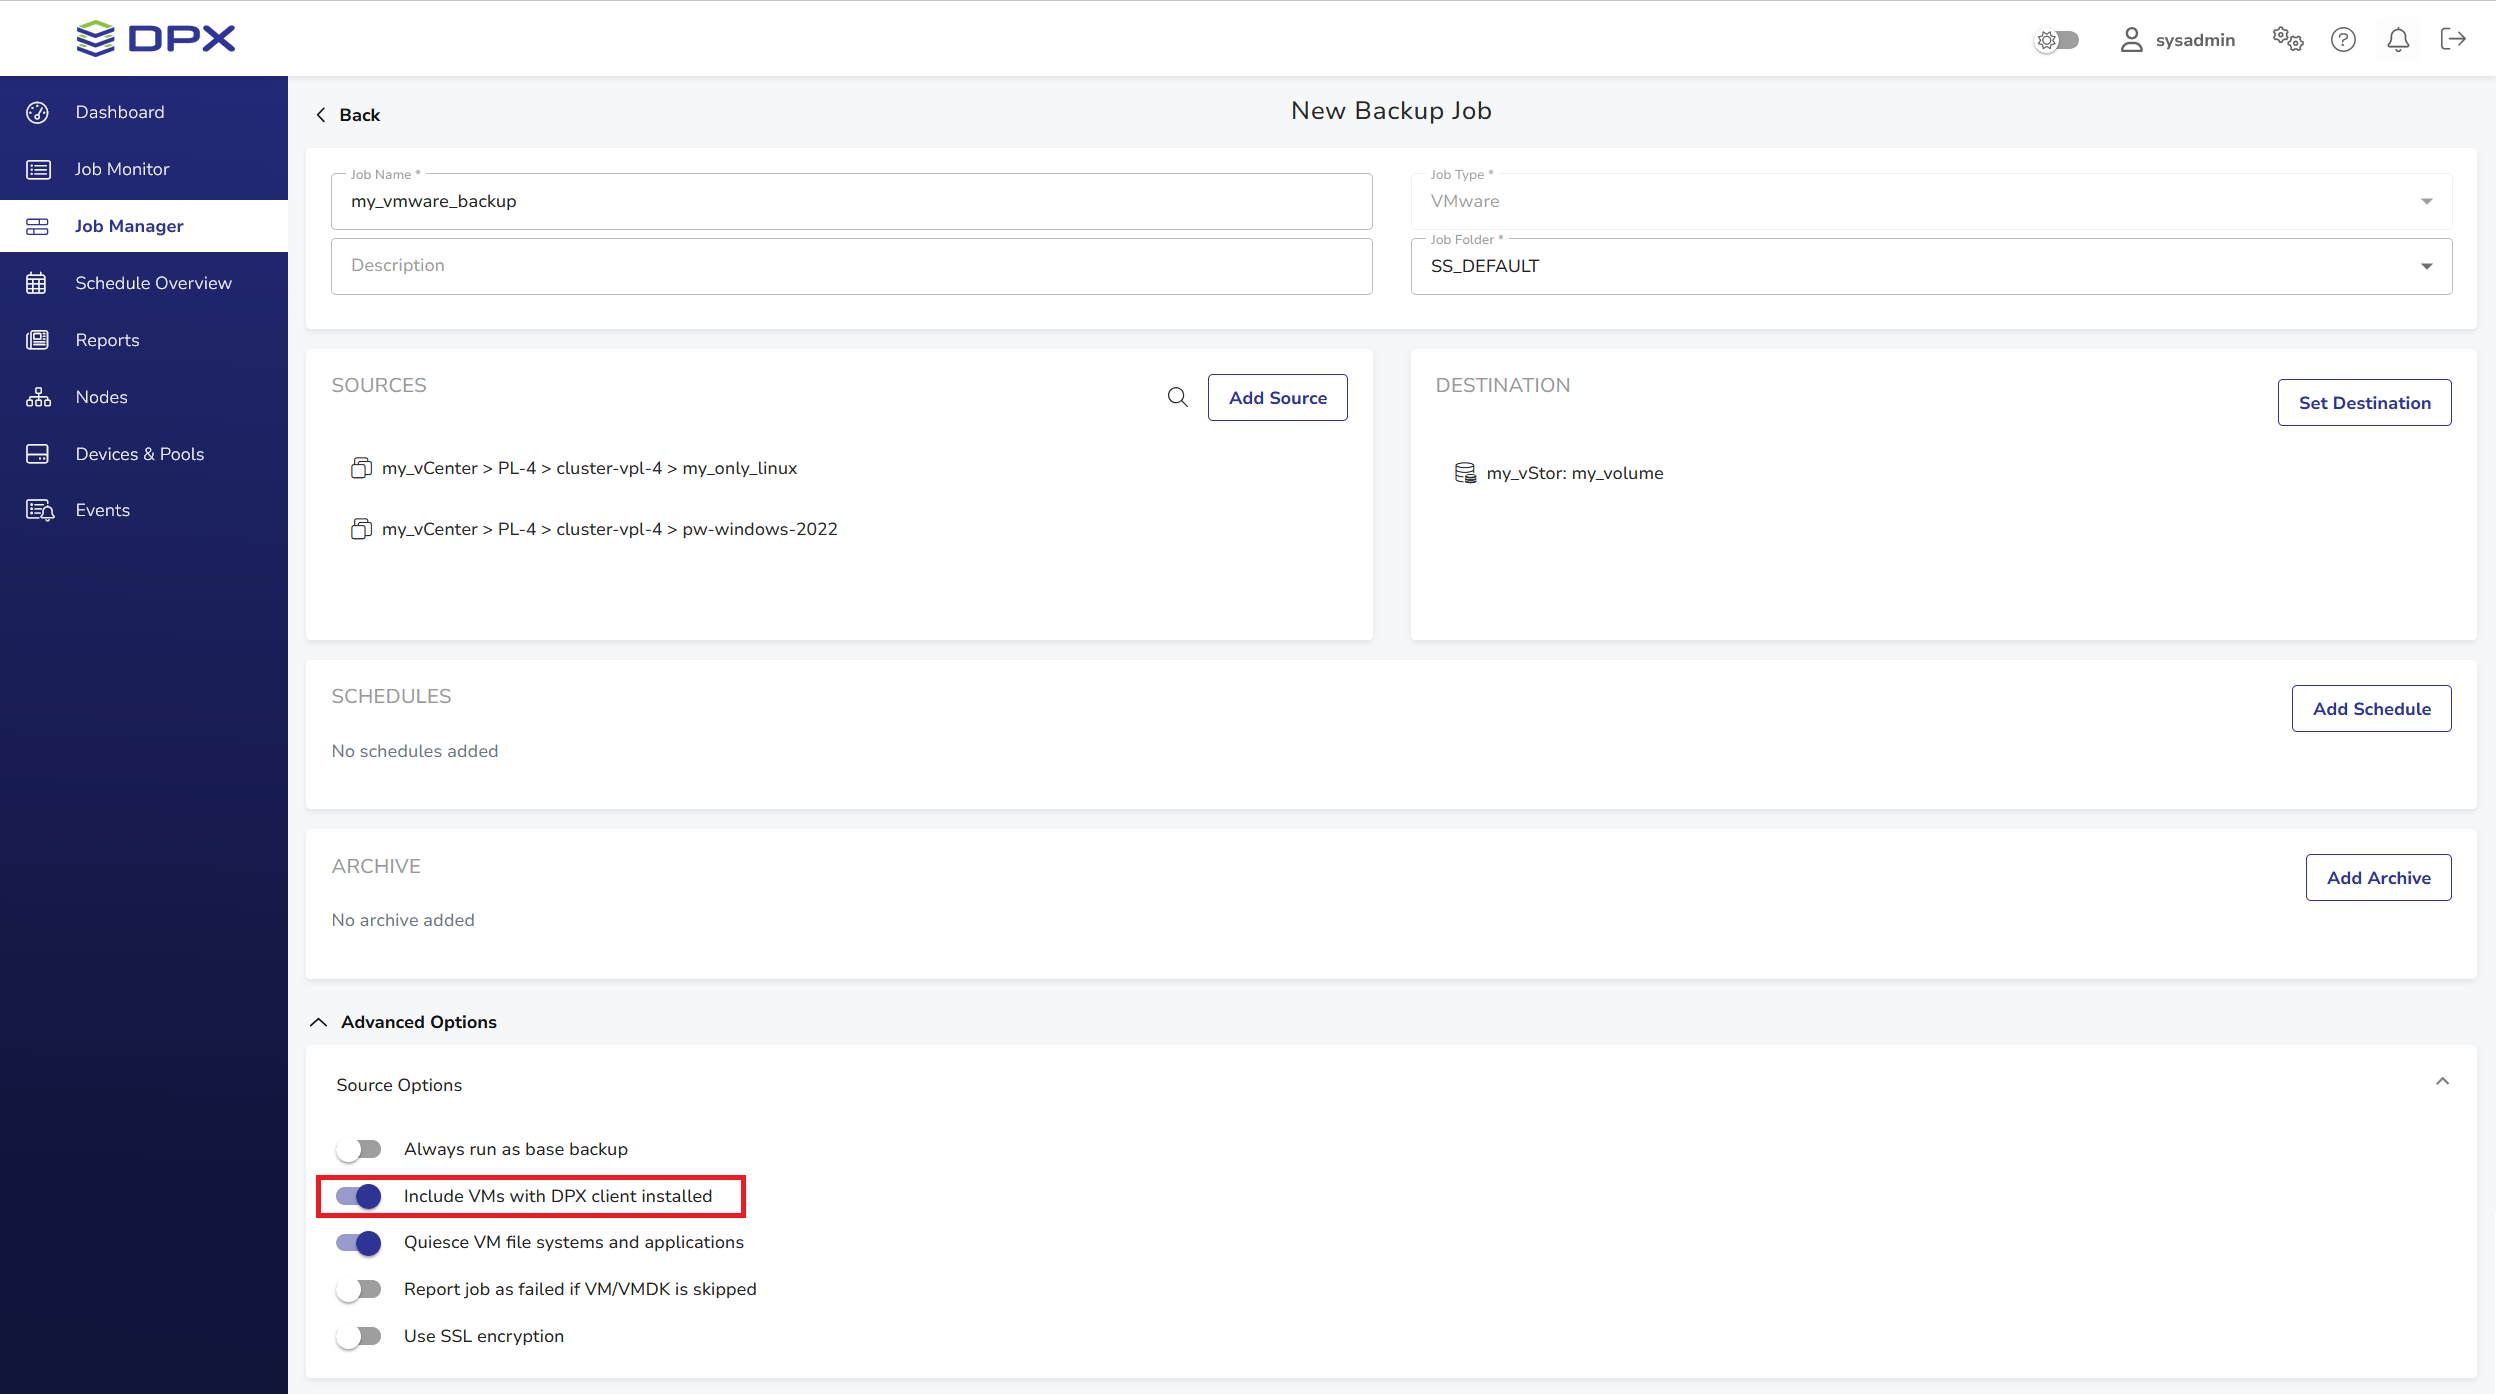The width and height of the screenshot is (2496, 1394).
Task: Disable Quiesce VM file systems and applications
Action: 359,1243
